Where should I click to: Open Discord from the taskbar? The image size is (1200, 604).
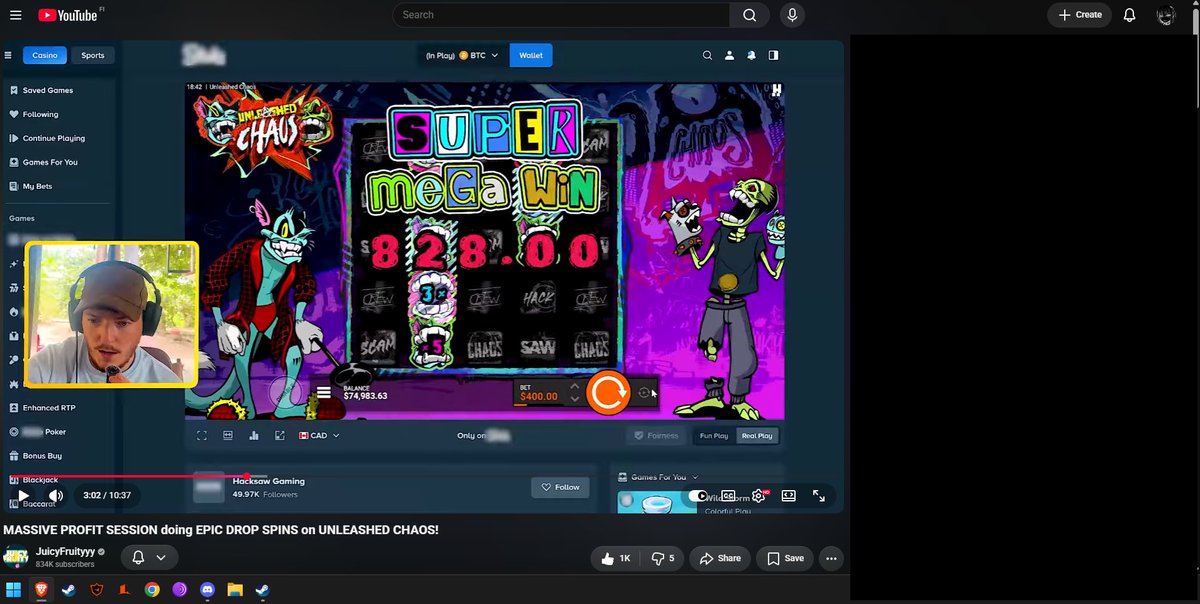[207, 589]
